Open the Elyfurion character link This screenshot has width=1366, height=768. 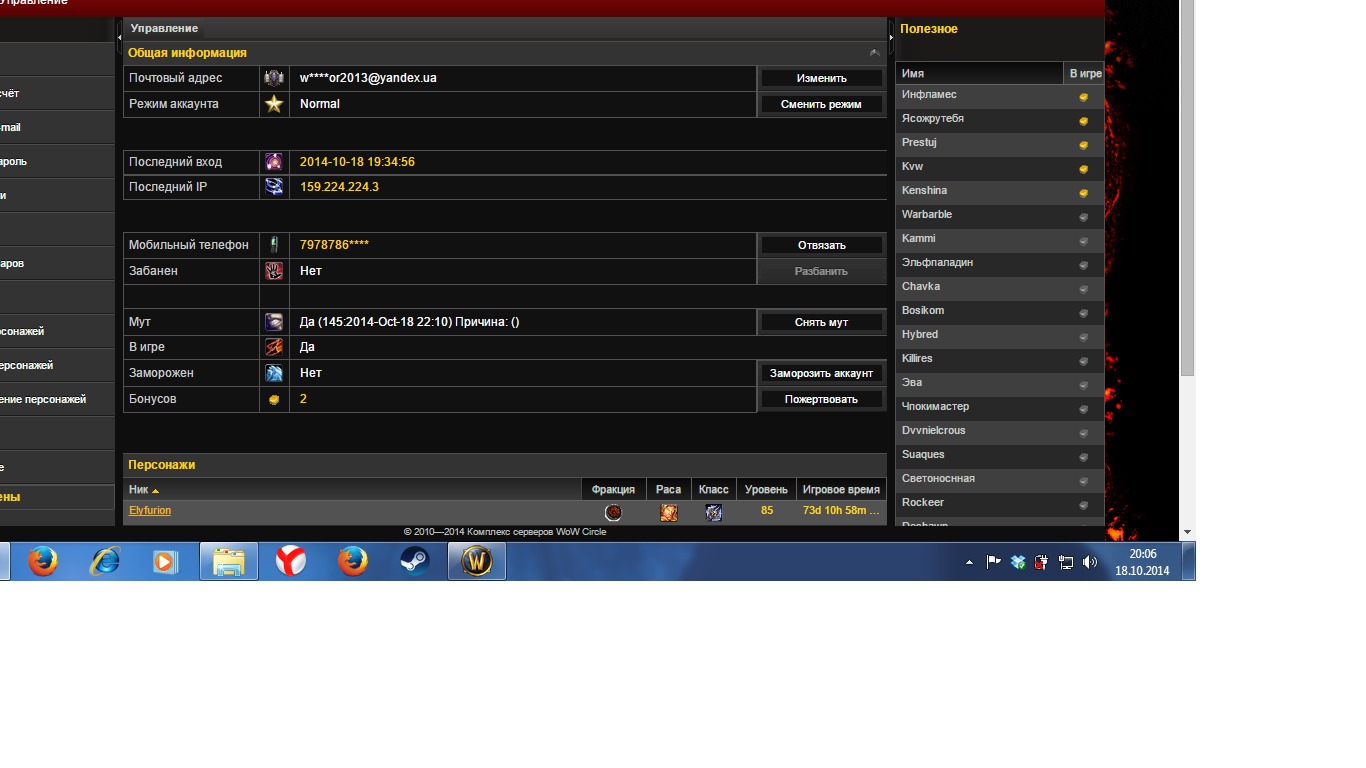150,510
